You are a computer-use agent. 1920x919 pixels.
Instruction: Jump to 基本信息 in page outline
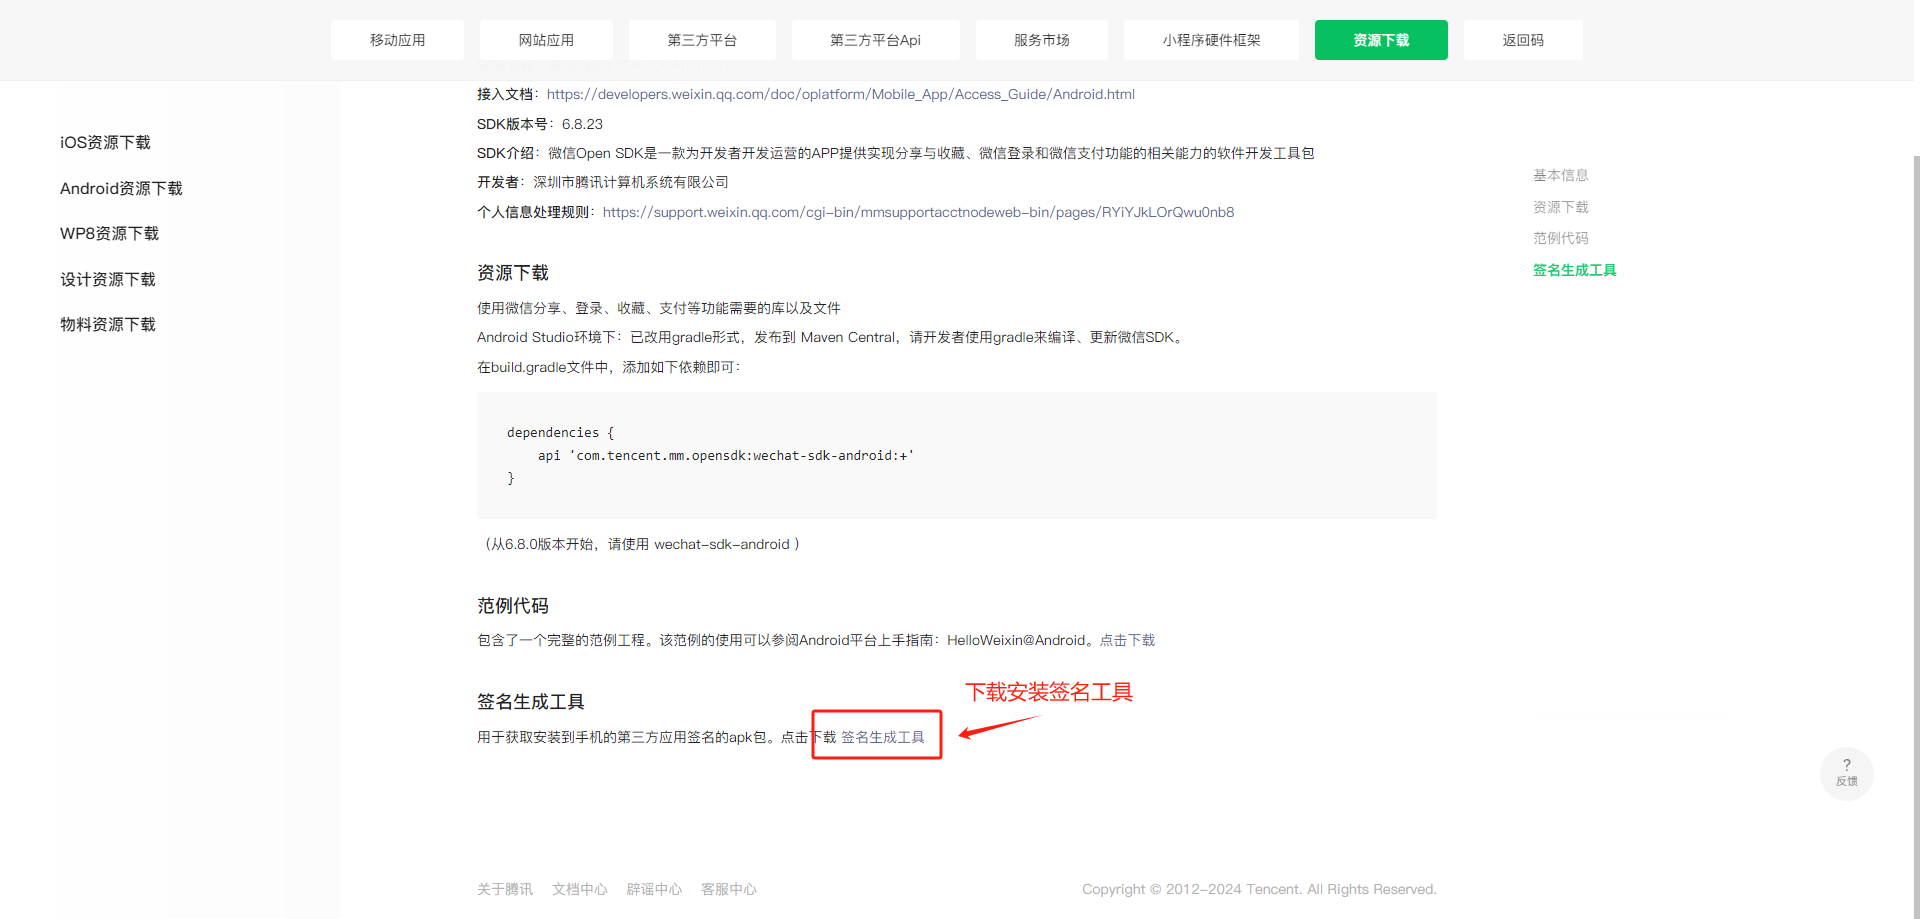point(1560,176)
